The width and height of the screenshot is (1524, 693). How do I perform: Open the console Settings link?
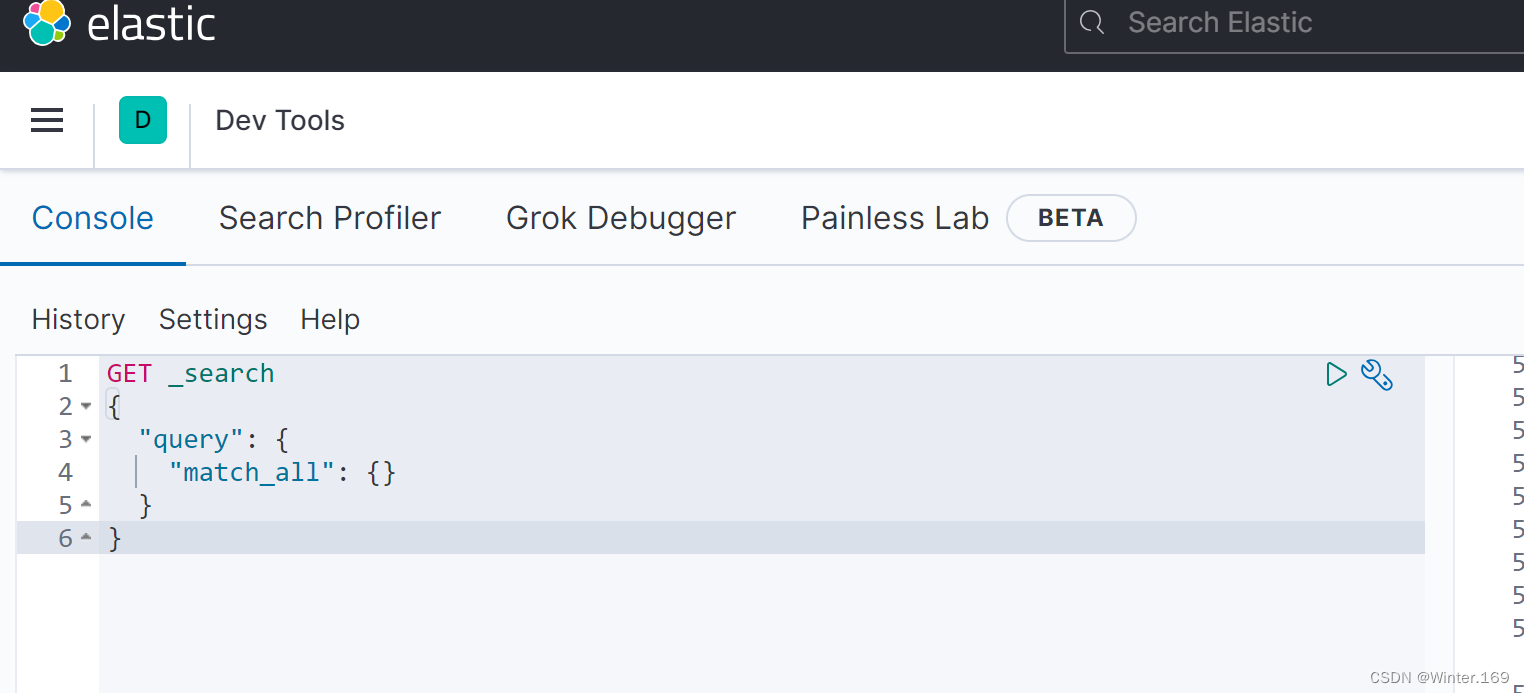[x=213, y=319]
